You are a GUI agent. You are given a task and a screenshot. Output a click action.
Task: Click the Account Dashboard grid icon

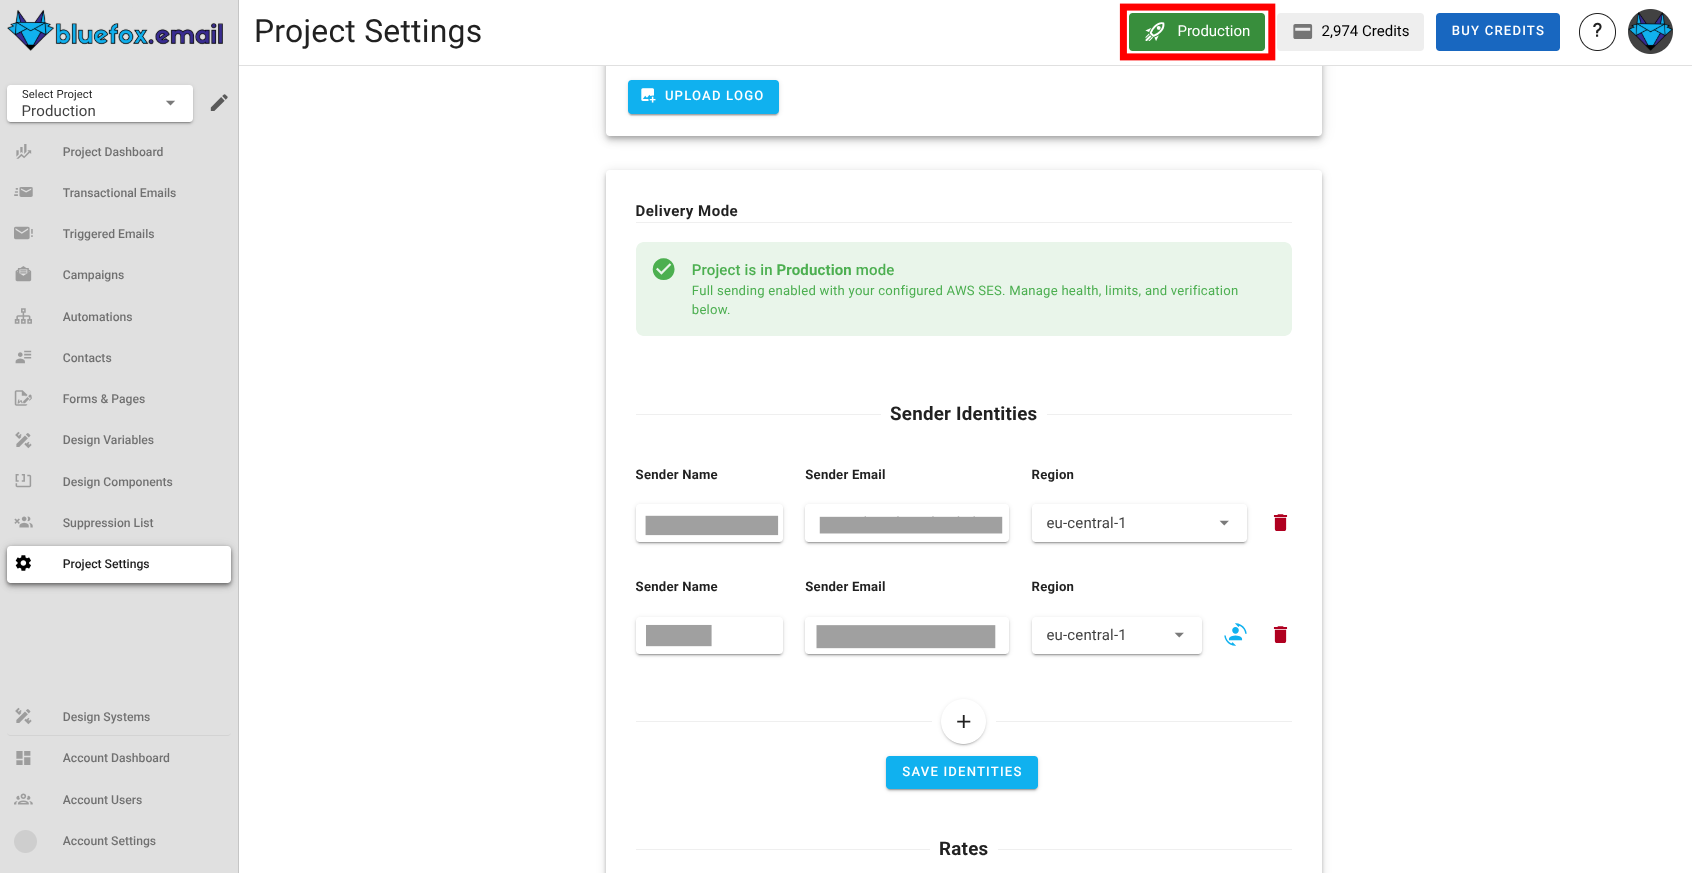coord(24,758)
